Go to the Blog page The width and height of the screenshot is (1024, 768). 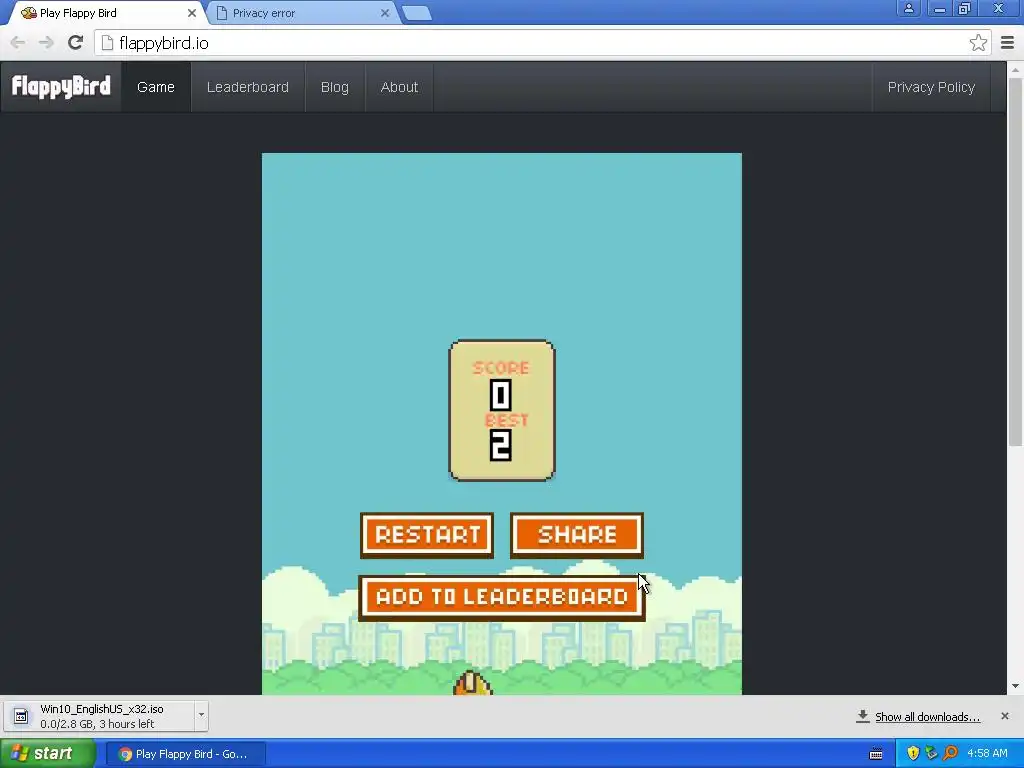pos(334,87)
